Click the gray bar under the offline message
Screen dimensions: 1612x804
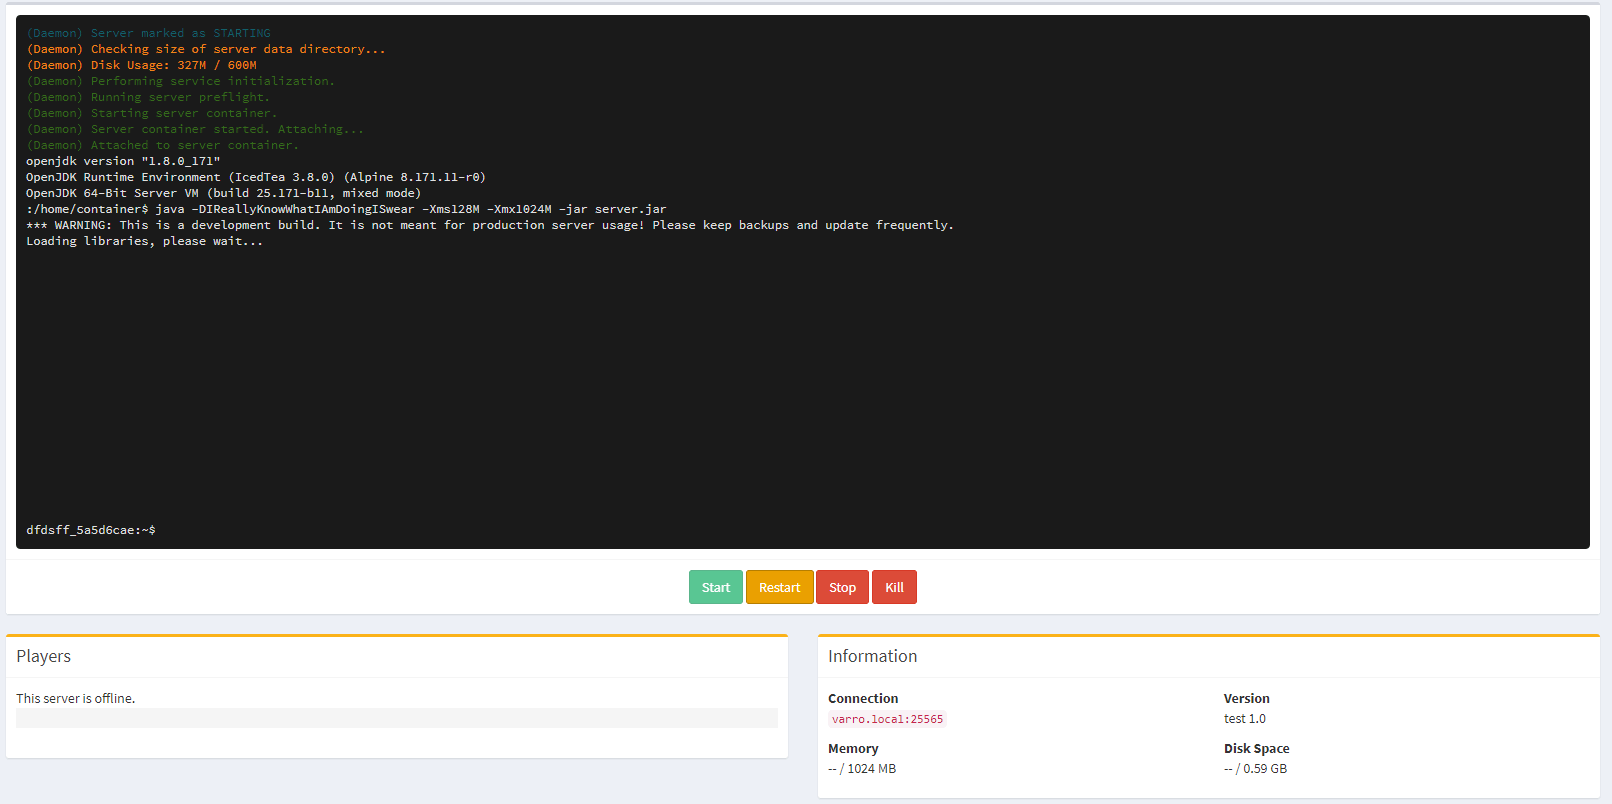coord(396,718)
